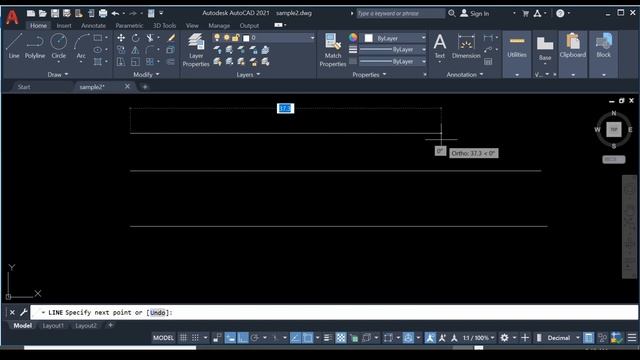This screenshot has width=640, height=360.
Task: Click the white ByLayer color swatch
Action: tap(369, 38)
